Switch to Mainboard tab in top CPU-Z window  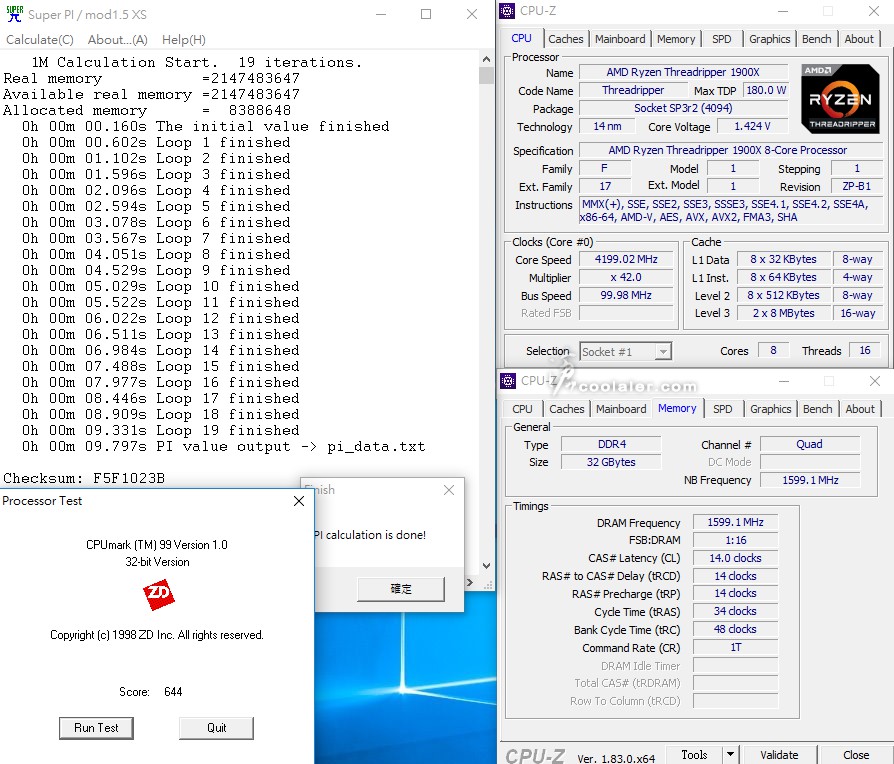click(x=620, y=39)
